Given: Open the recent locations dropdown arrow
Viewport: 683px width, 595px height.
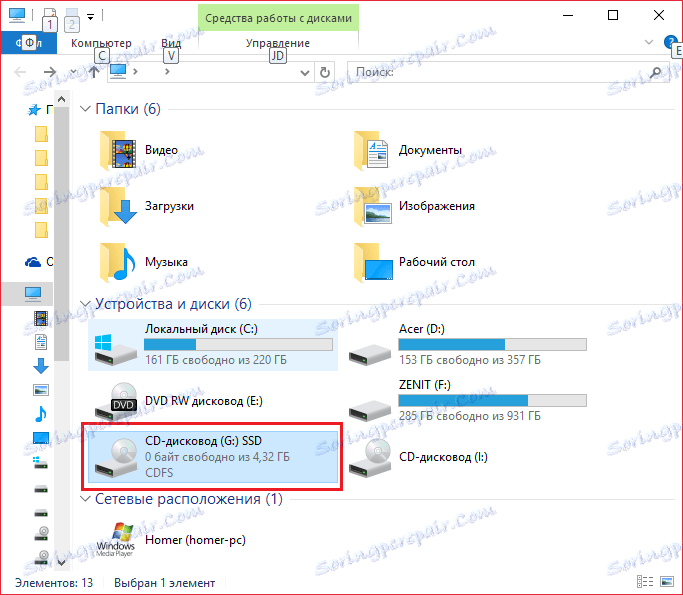Looking at the screenshot, I should (73, 72).
